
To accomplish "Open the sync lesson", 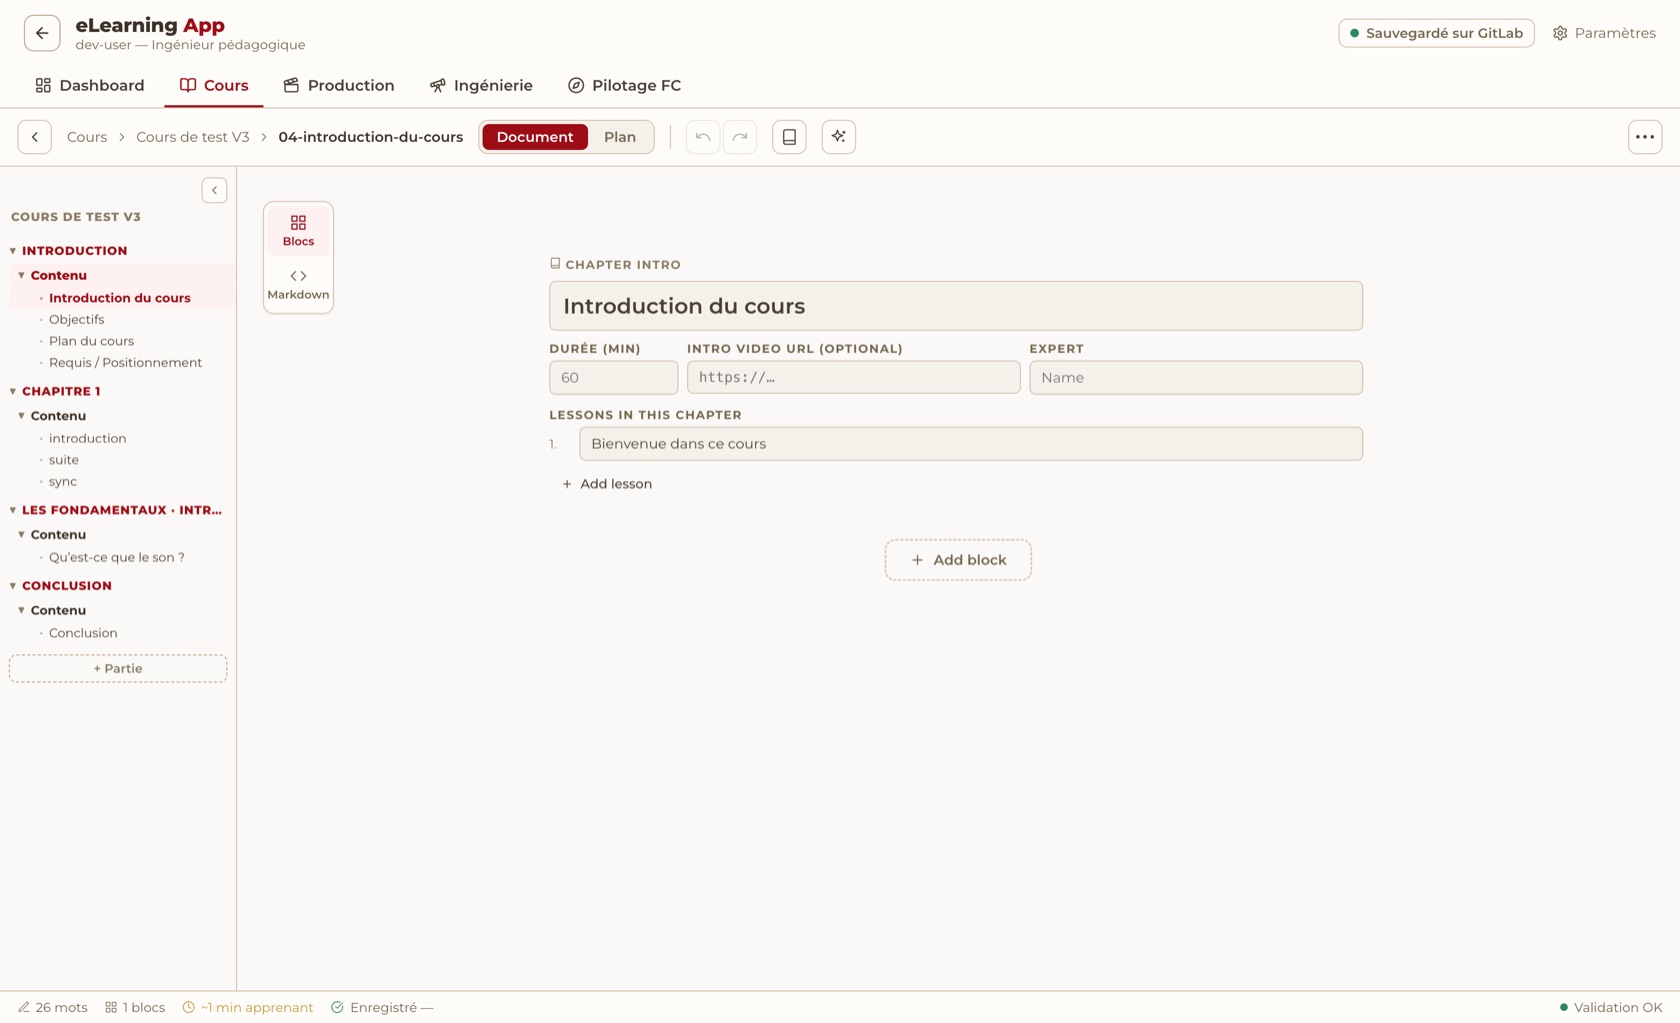I will coord(63,481).
